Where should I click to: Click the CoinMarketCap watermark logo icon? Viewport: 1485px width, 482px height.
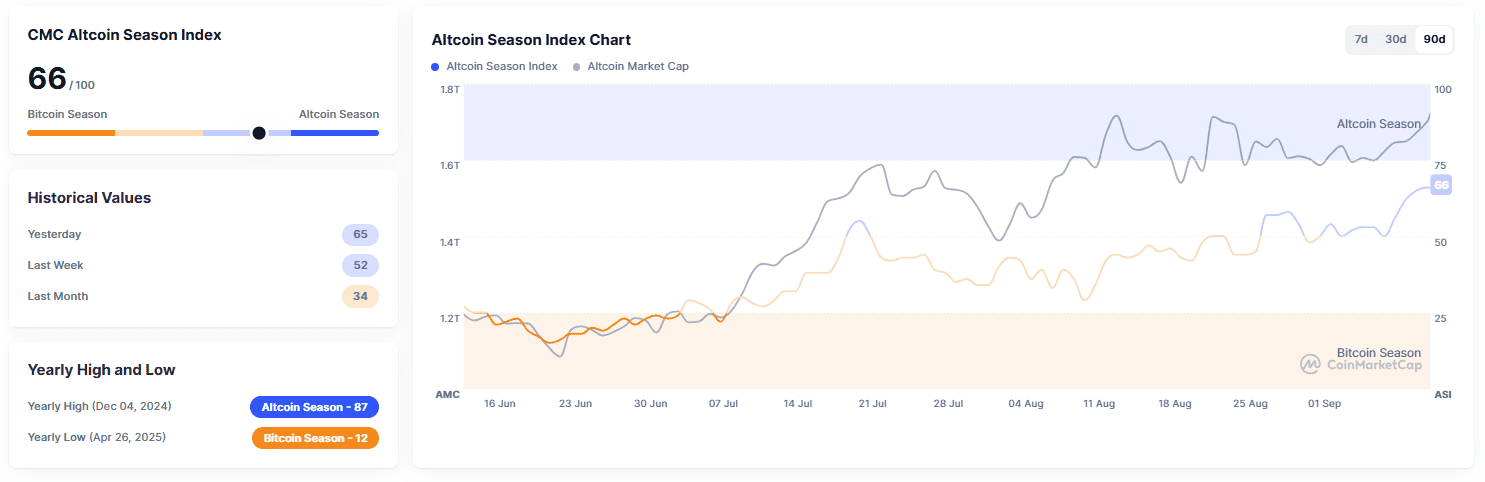tap(1310, 364)
